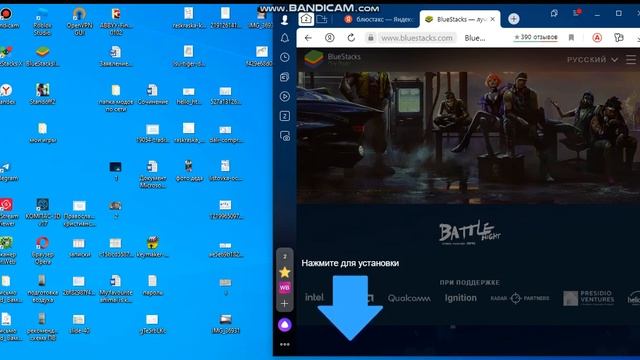The image size is (640, 360).
Task: Show open tabs counter icon in sidebar
Action: click(x=284, y=116)
